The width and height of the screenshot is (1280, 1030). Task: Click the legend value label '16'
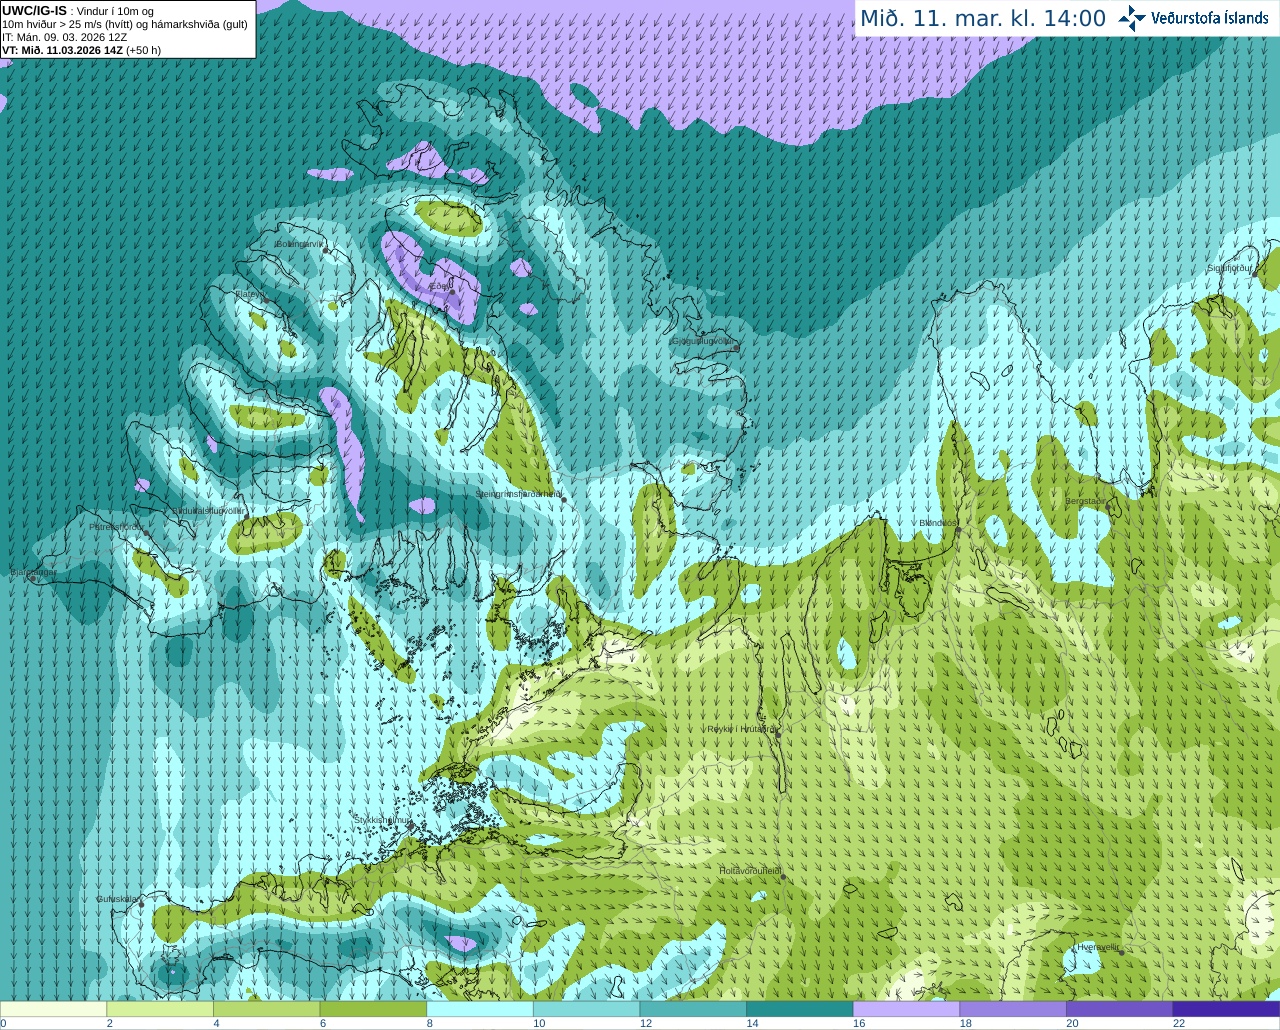pos(858,1023)
